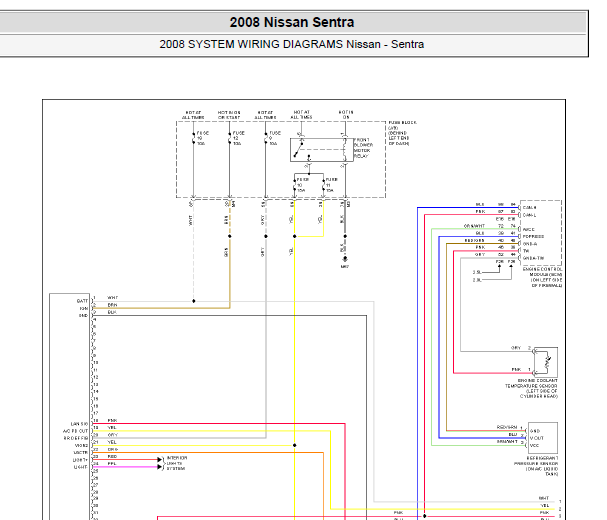Click the 'CAN-L' terminal label
The width and height of the screenshot is (607, 520).
(x=529, y=215)
